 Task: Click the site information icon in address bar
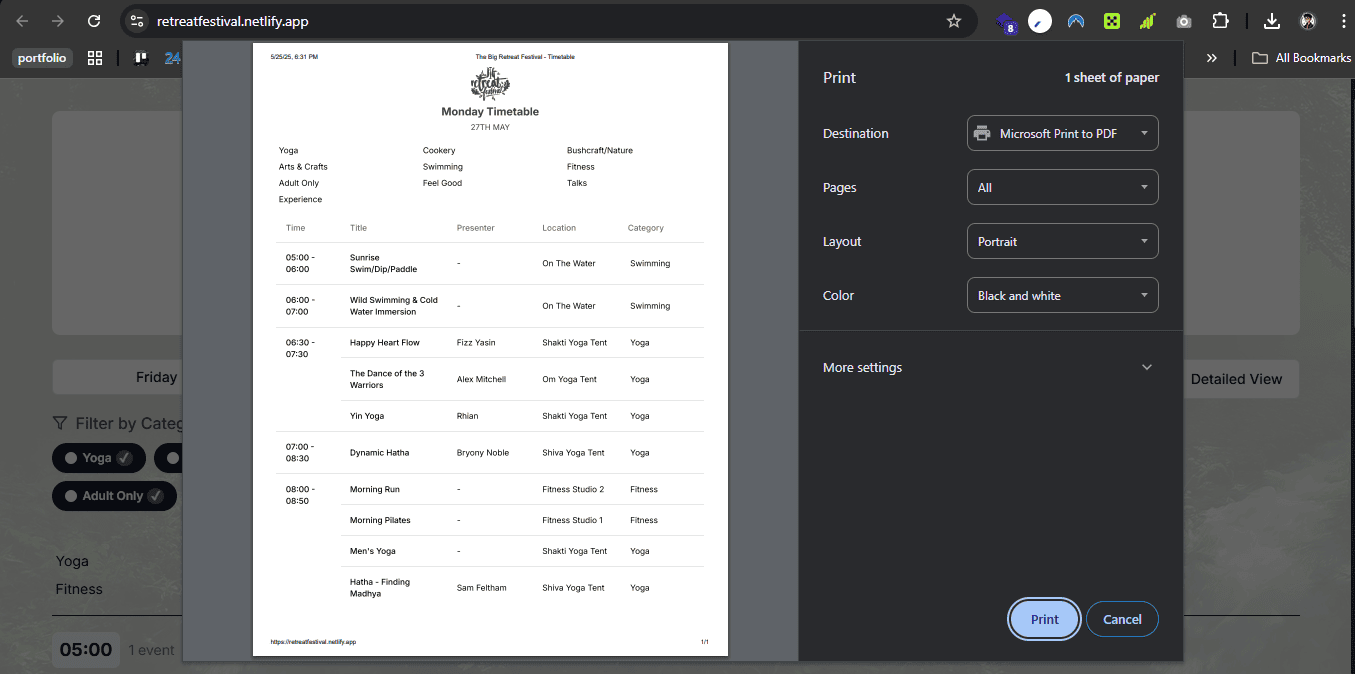tap(137, 21)
